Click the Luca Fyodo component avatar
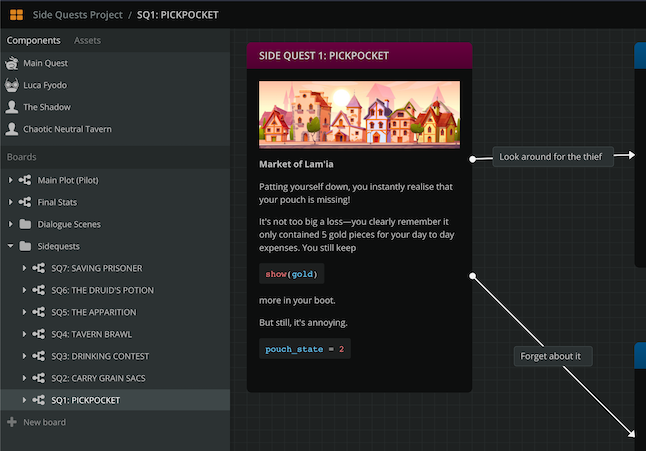Image resolution: width=646 pixels, height=451 pixels. click(12, 85)
